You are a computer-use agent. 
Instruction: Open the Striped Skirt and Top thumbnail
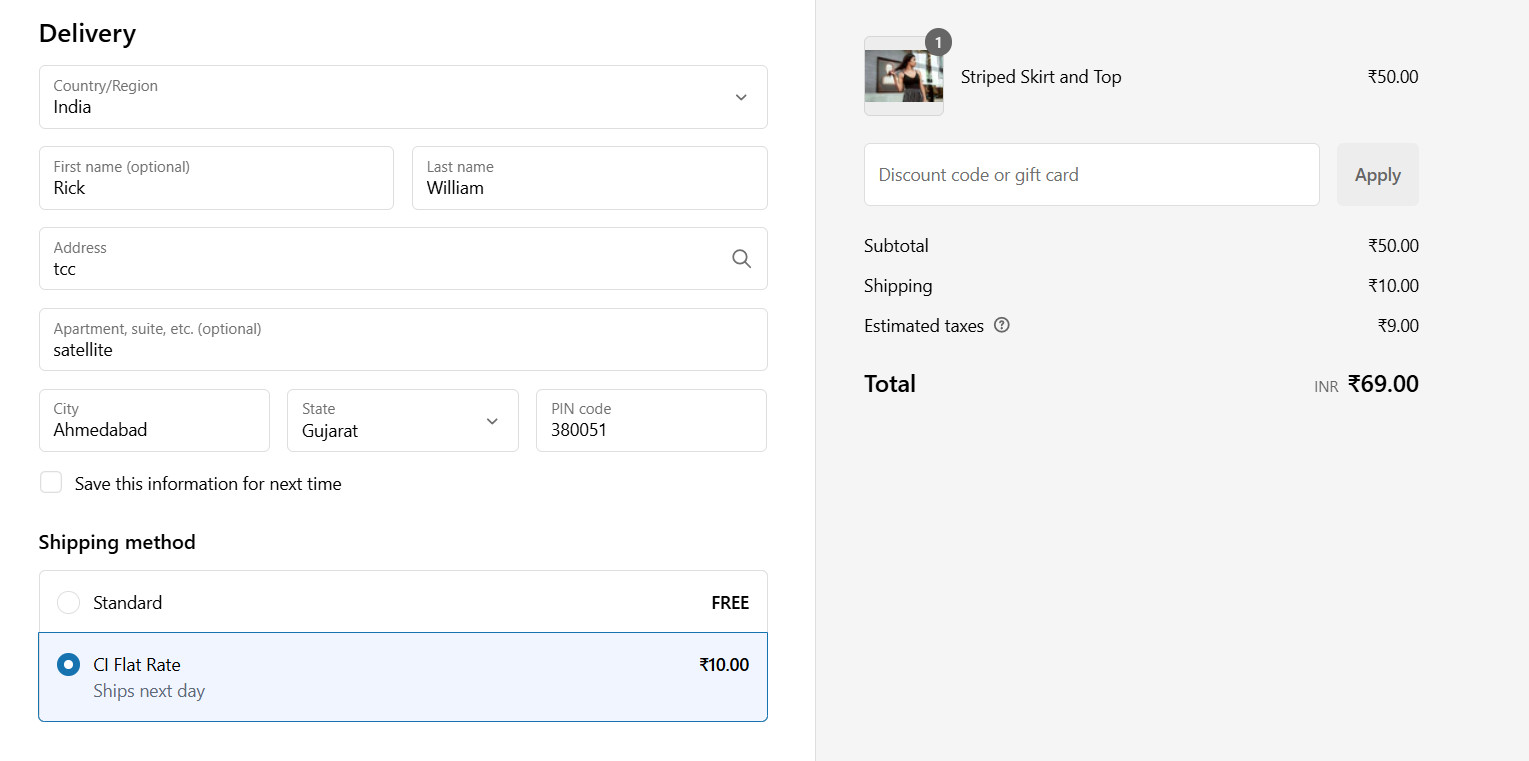click(903, 76)
